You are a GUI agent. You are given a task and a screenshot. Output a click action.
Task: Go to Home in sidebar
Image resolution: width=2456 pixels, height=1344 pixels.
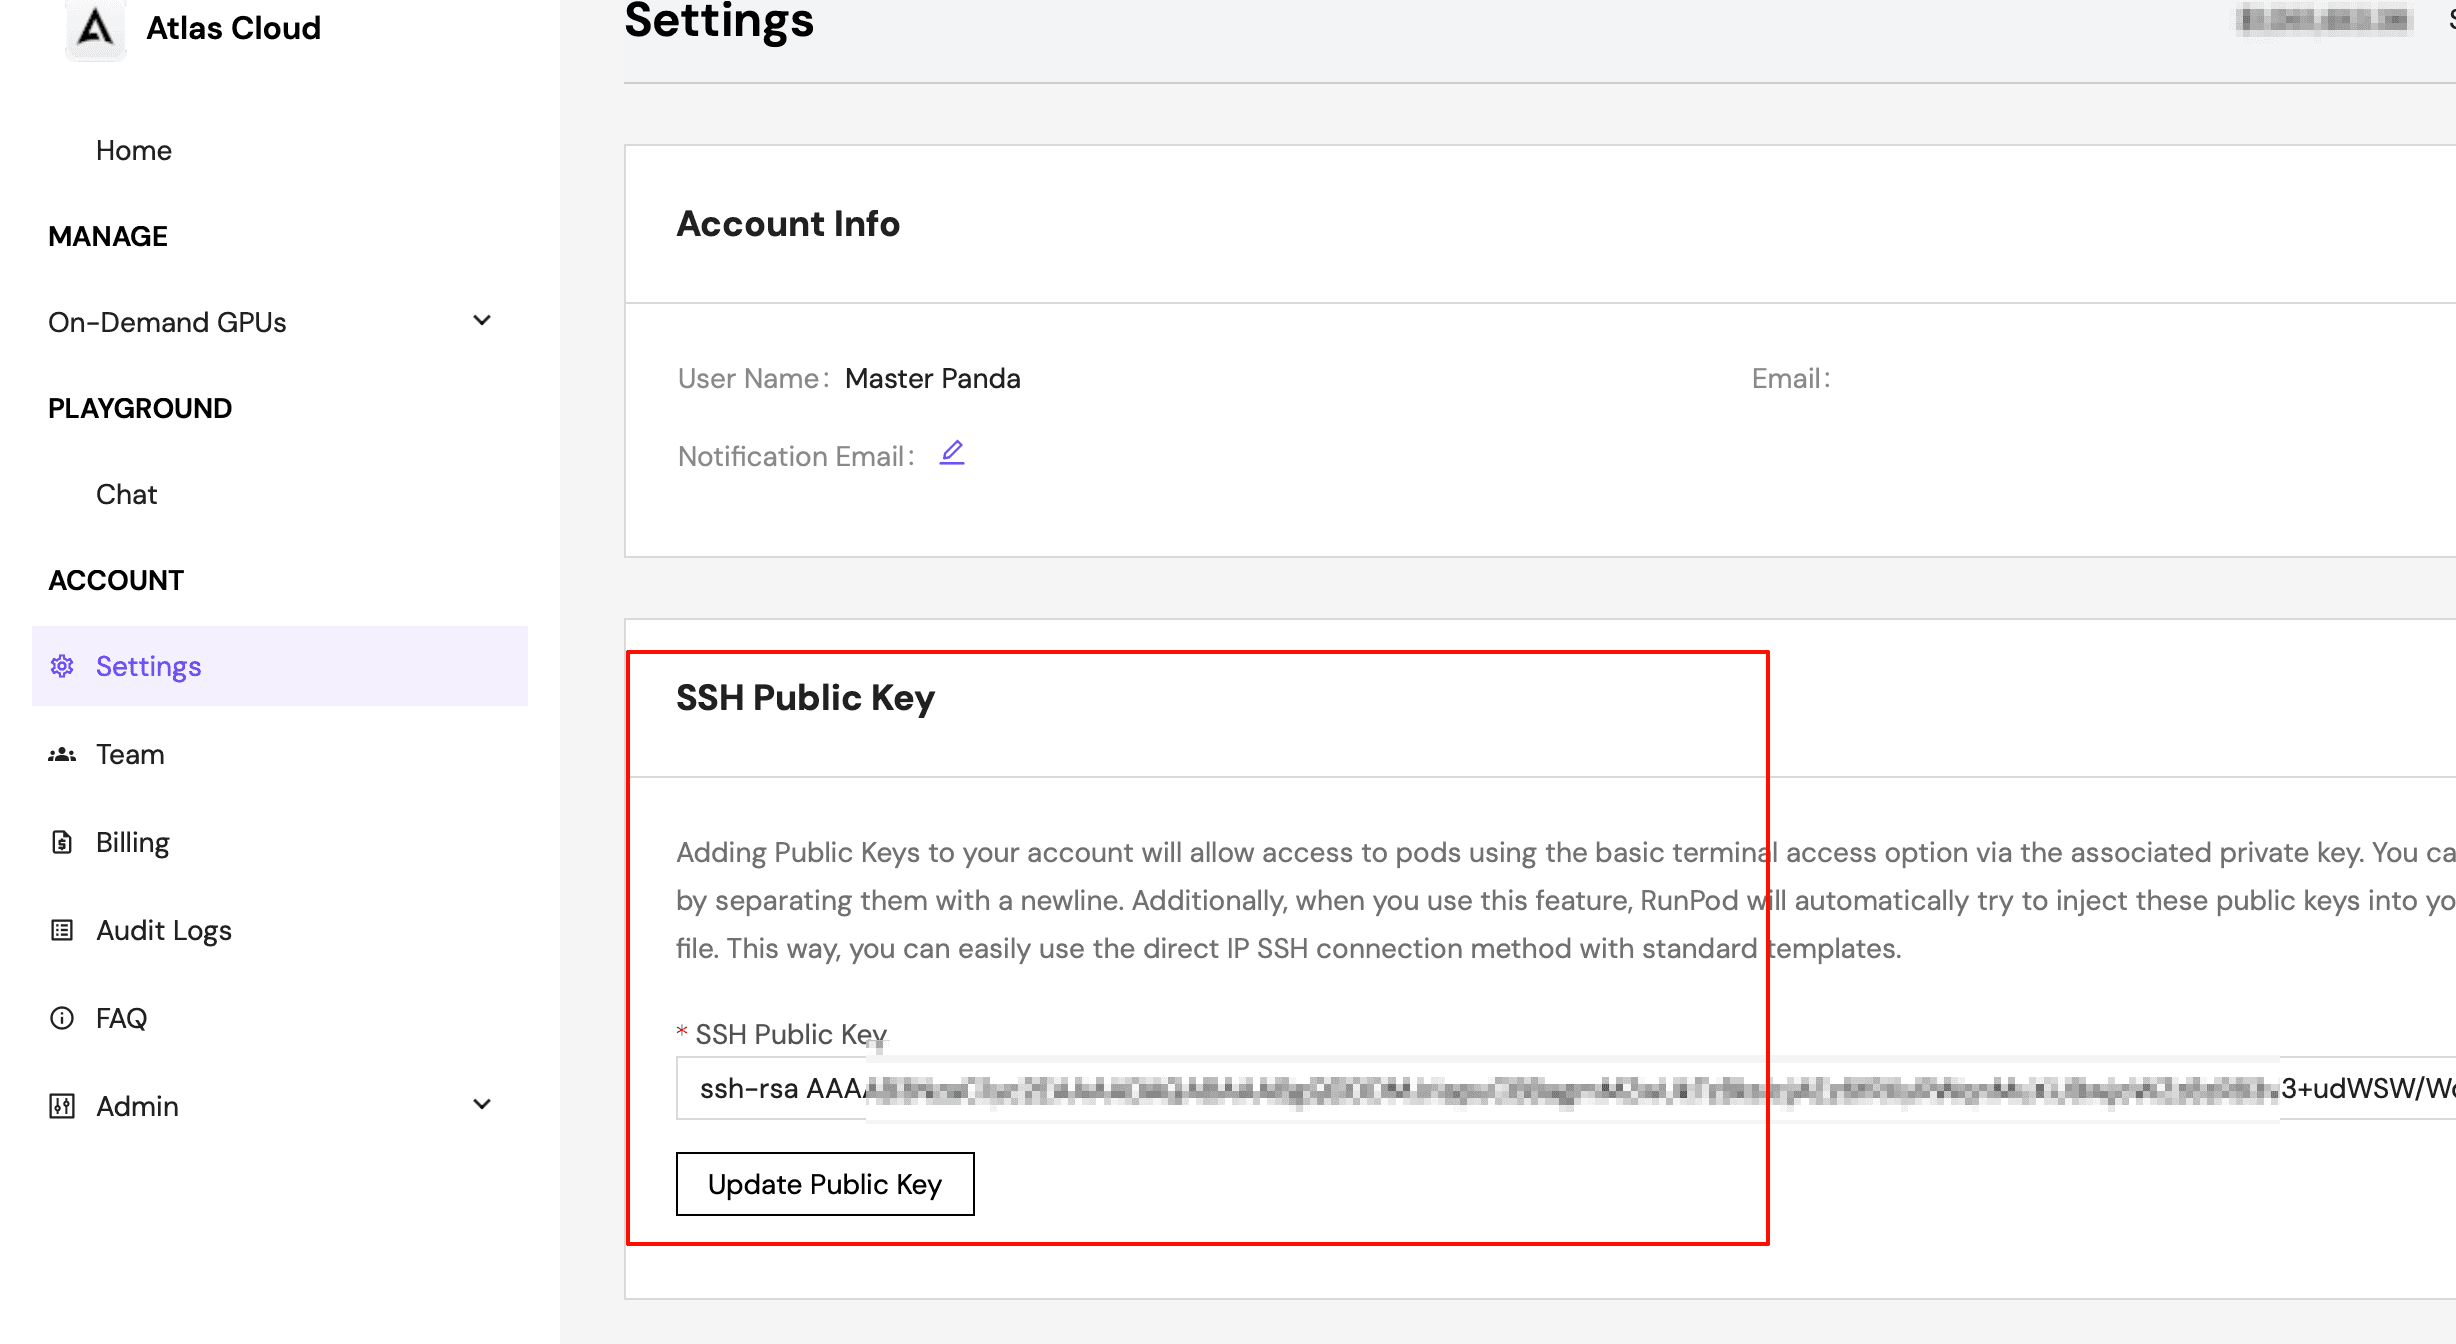134,150
